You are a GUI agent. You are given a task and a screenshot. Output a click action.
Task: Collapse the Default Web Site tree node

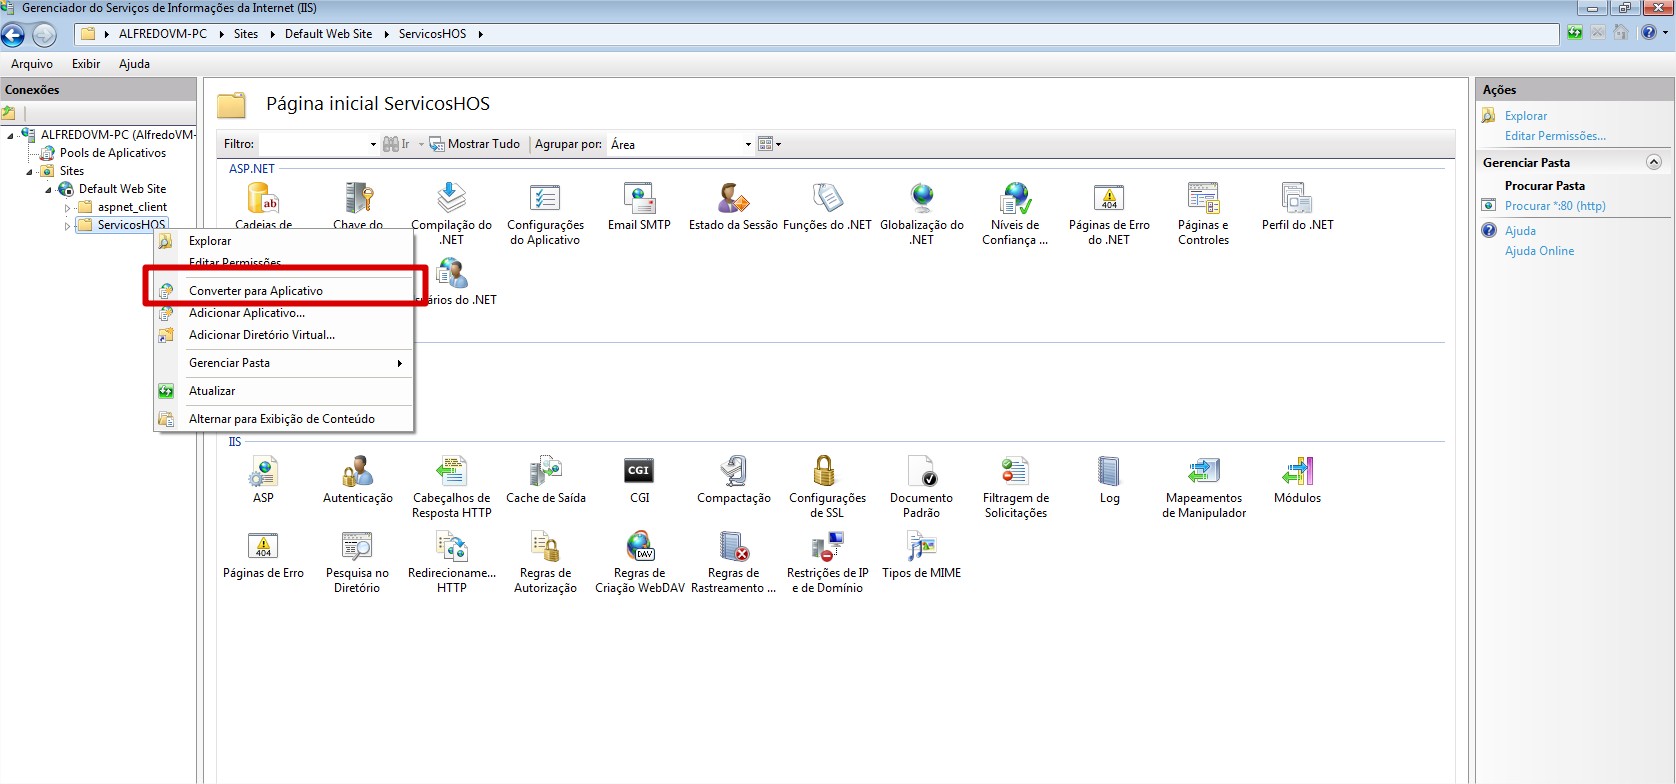48,189
